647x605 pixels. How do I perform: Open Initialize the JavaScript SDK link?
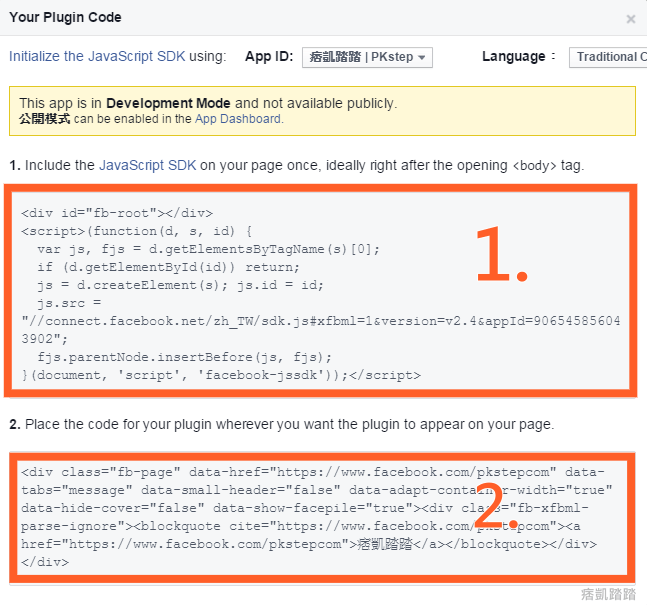click(x=97, y=56)
